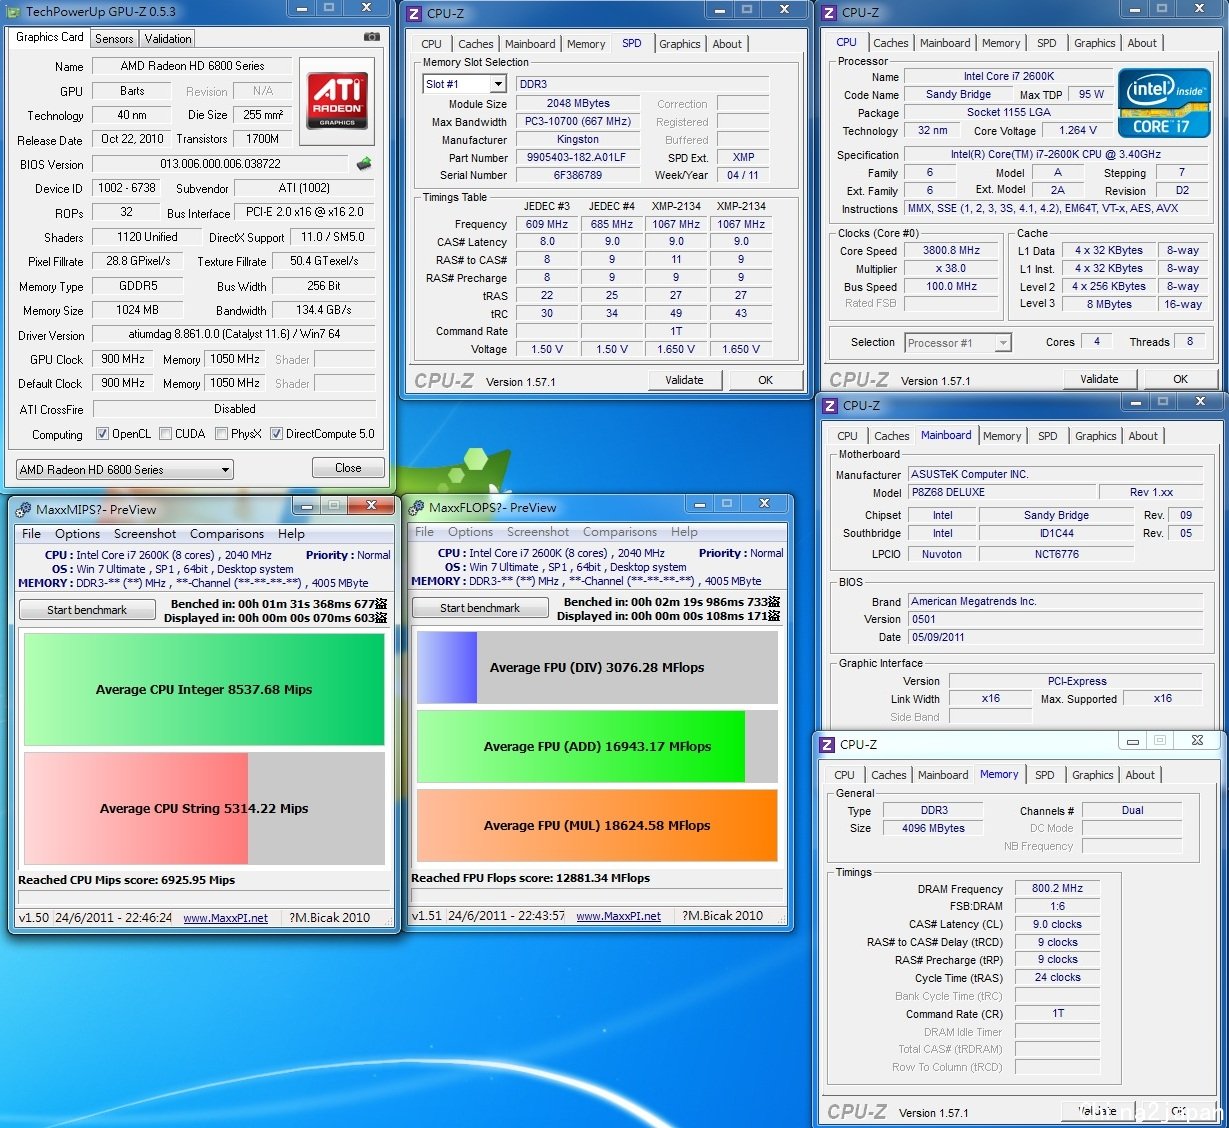Click the Core Speed value 3800.8 MHz
This screenshot has width=1229, height=1128.
point(951,251)
